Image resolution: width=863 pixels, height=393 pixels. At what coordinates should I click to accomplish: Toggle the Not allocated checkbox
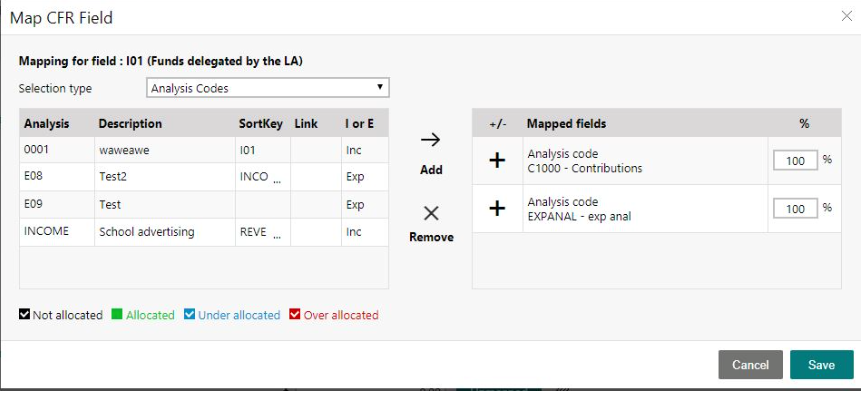click(24, 314)
